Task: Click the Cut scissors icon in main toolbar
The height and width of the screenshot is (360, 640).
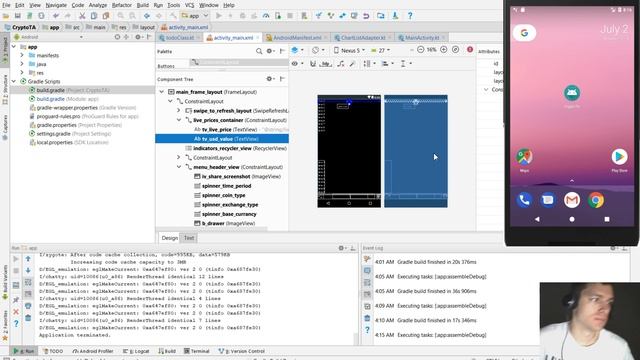Action: coord(82,16)
